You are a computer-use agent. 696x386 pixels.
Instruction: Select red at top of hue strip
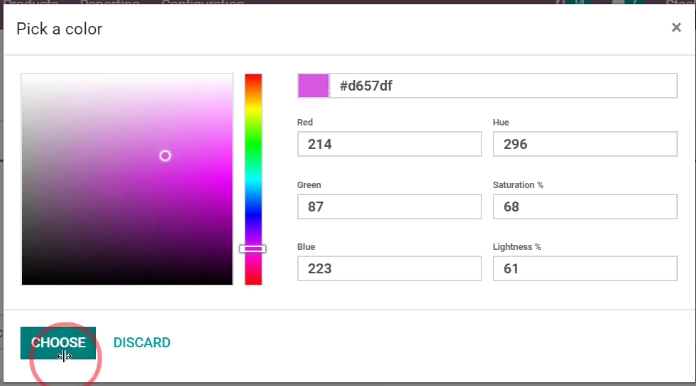tap(253, 77)
